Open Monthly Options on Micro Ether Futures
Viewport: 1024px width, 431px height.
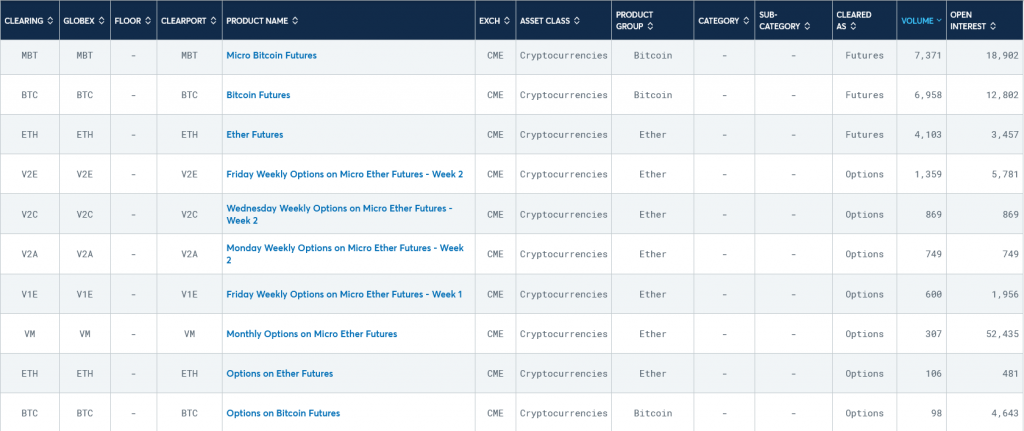point(311,334)
